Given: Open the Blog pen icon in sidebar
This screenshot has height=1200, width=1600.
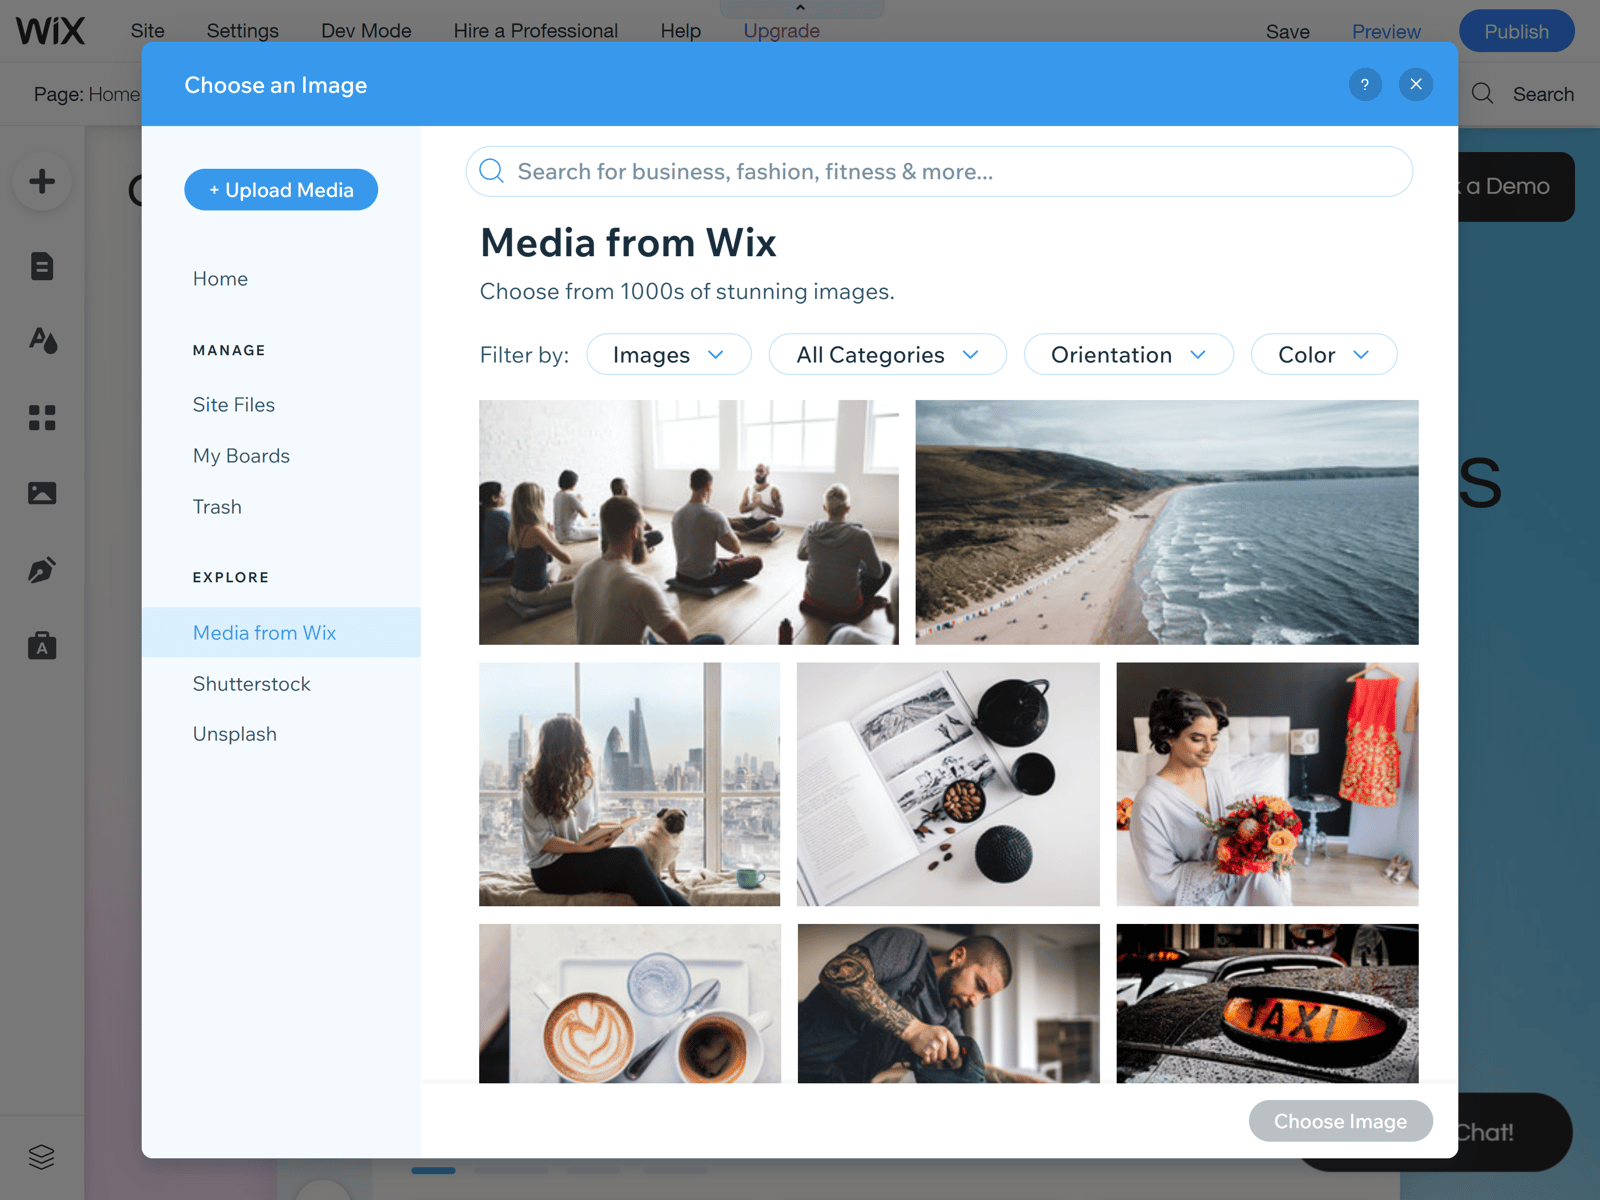Looking at the screenshot, I should tap(42, 570).
